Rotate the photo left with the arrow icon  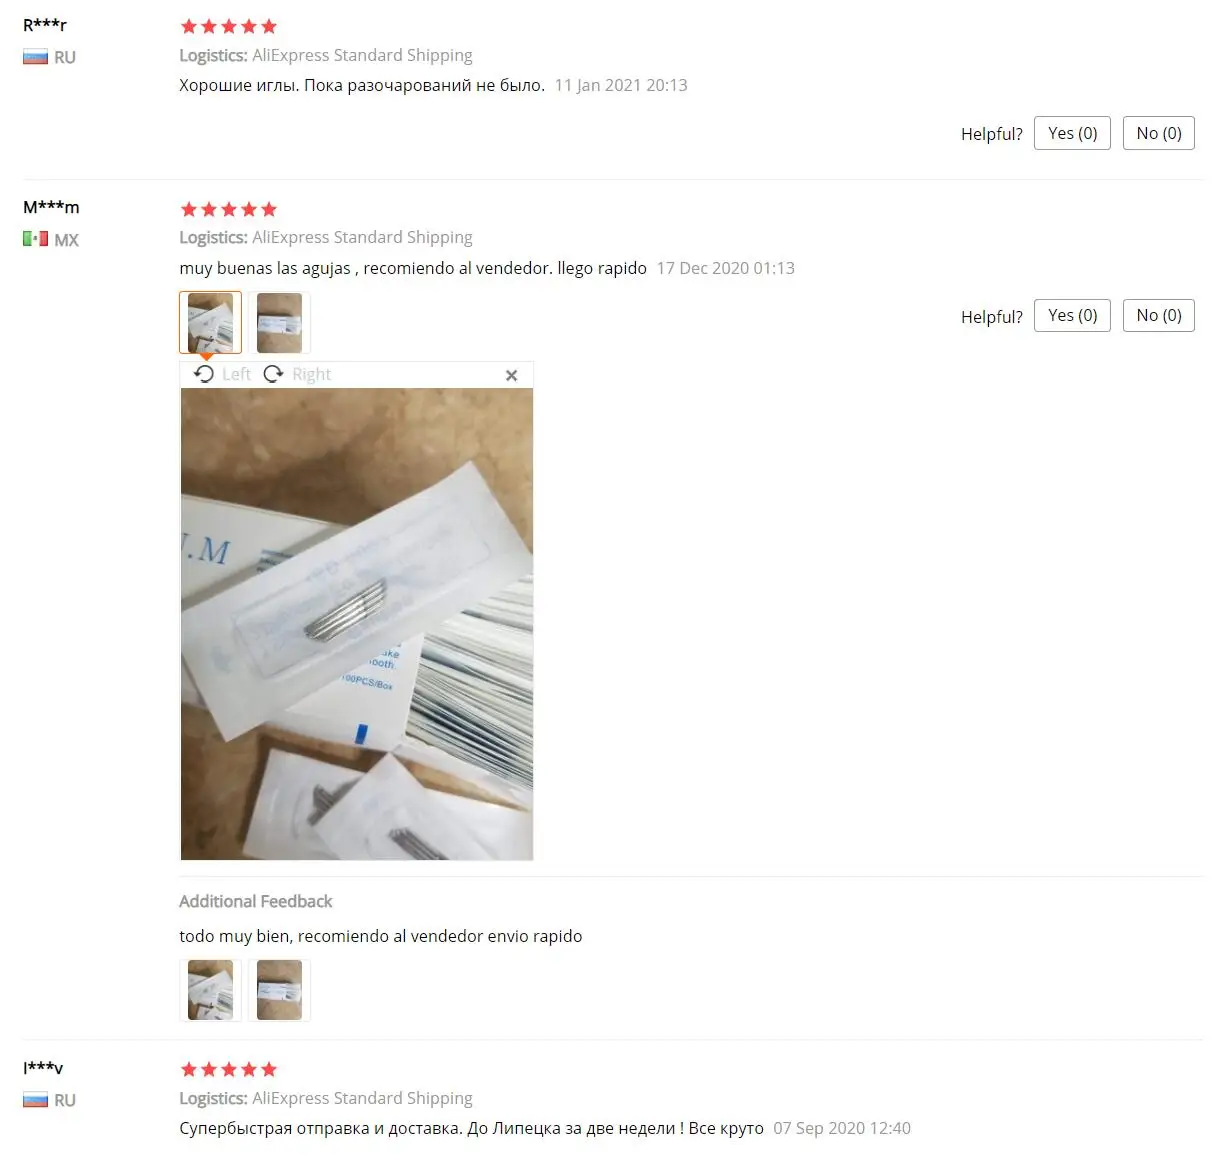point(204,374)
